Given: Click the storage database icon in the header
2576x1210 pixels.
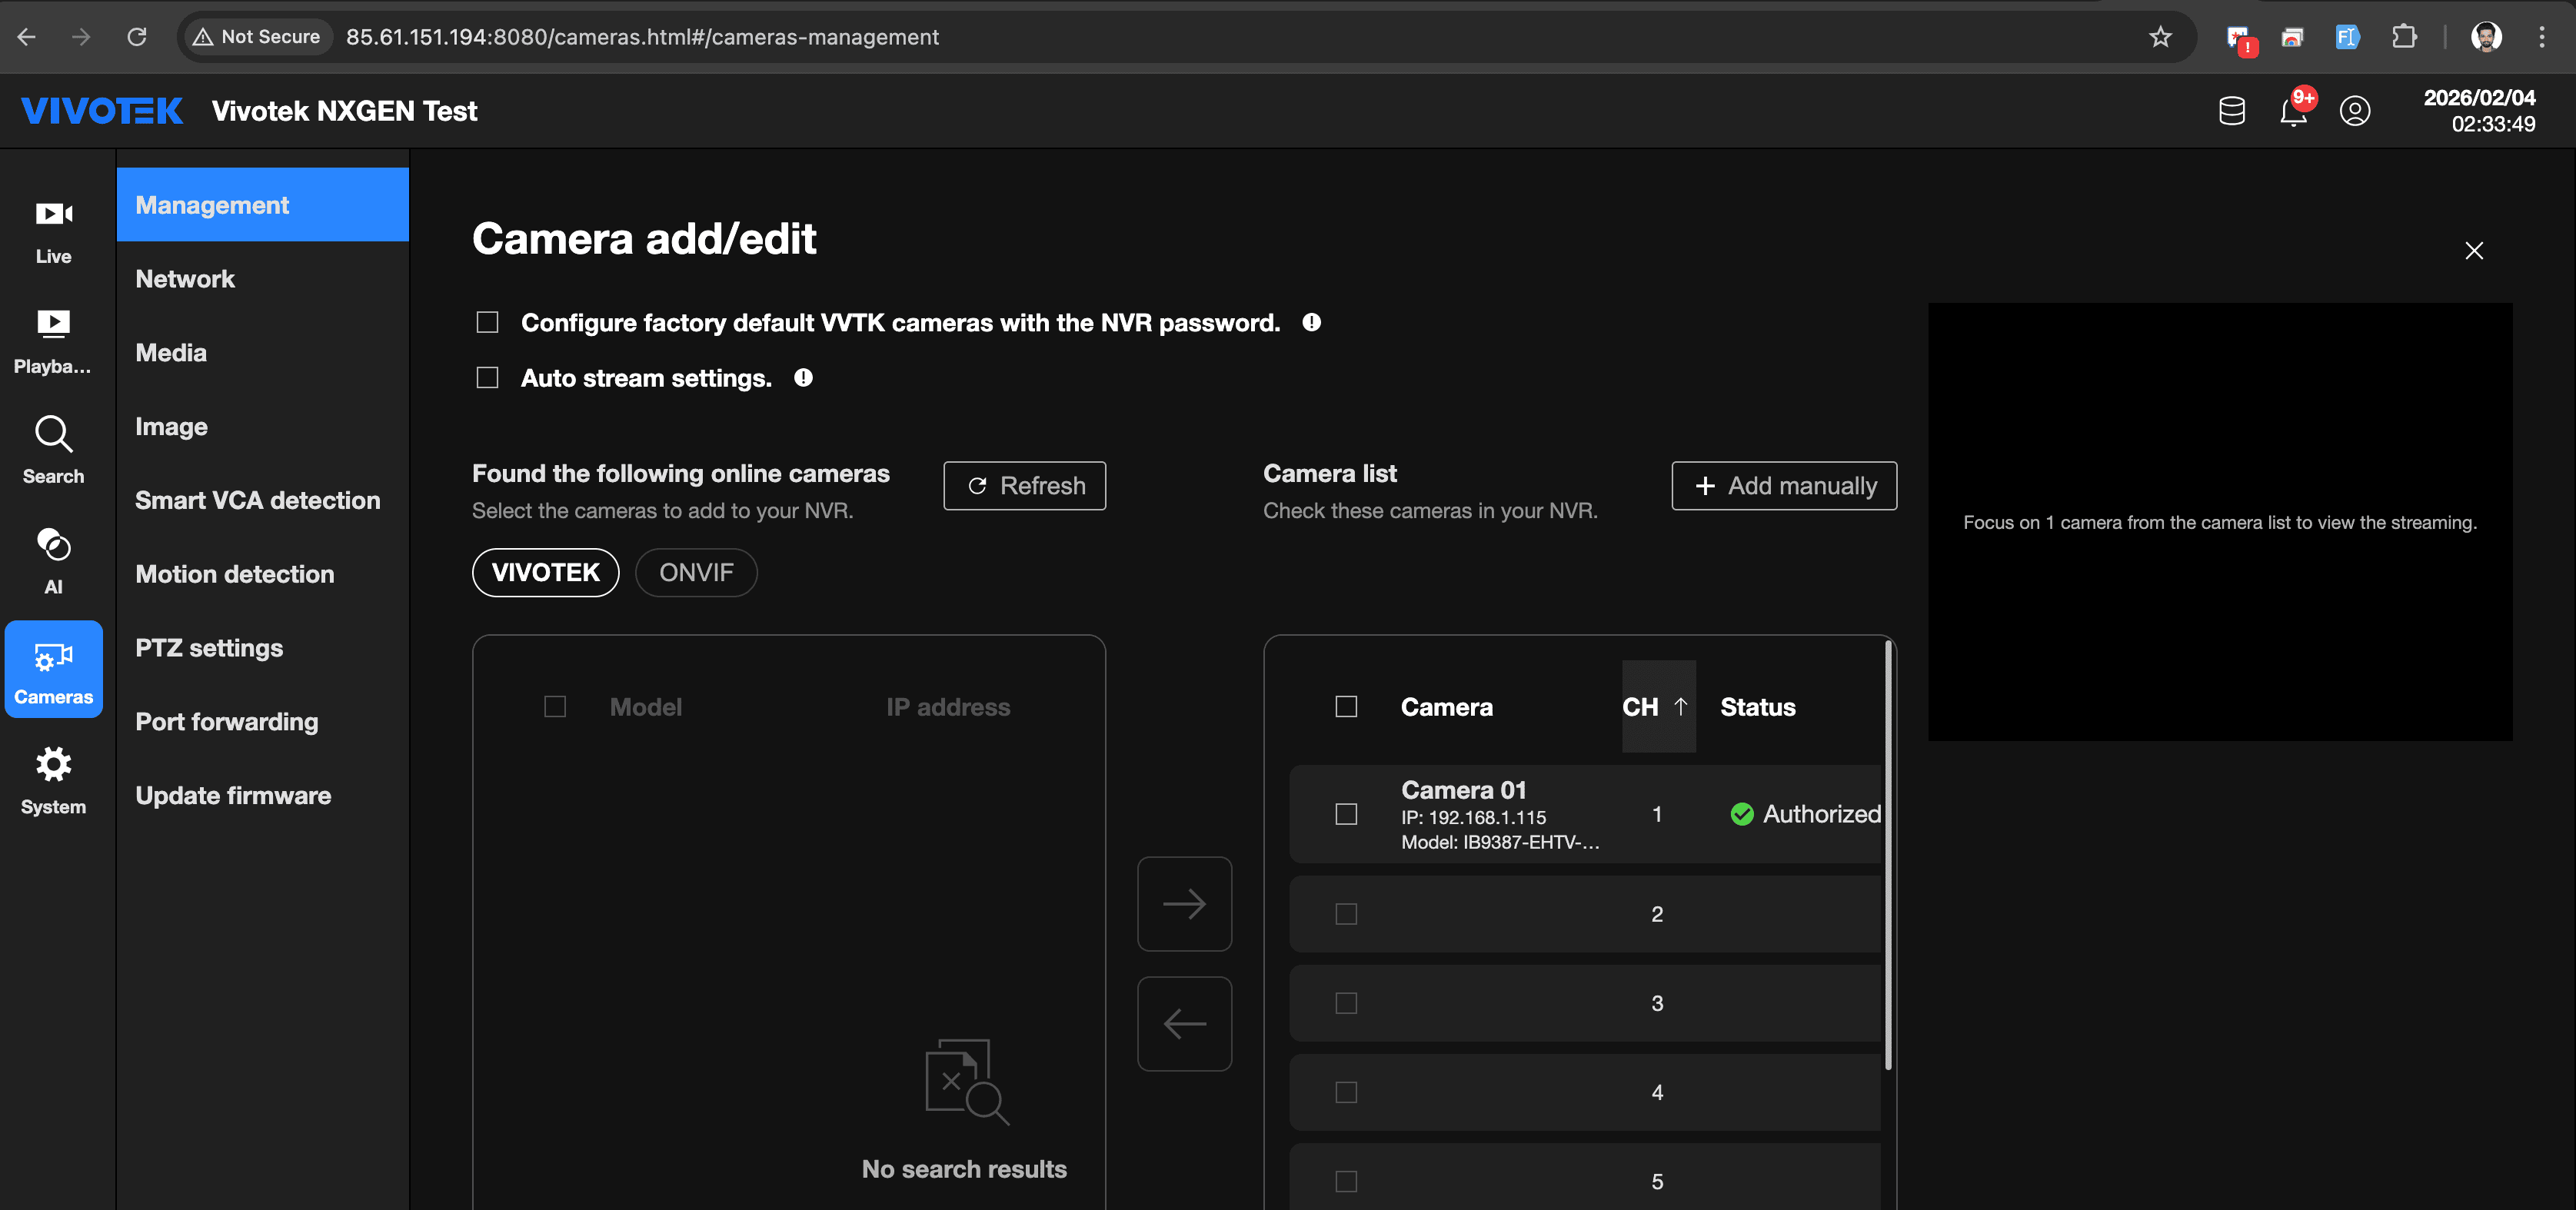Looking at the screenshot, I should click(x=2231, y=111).
